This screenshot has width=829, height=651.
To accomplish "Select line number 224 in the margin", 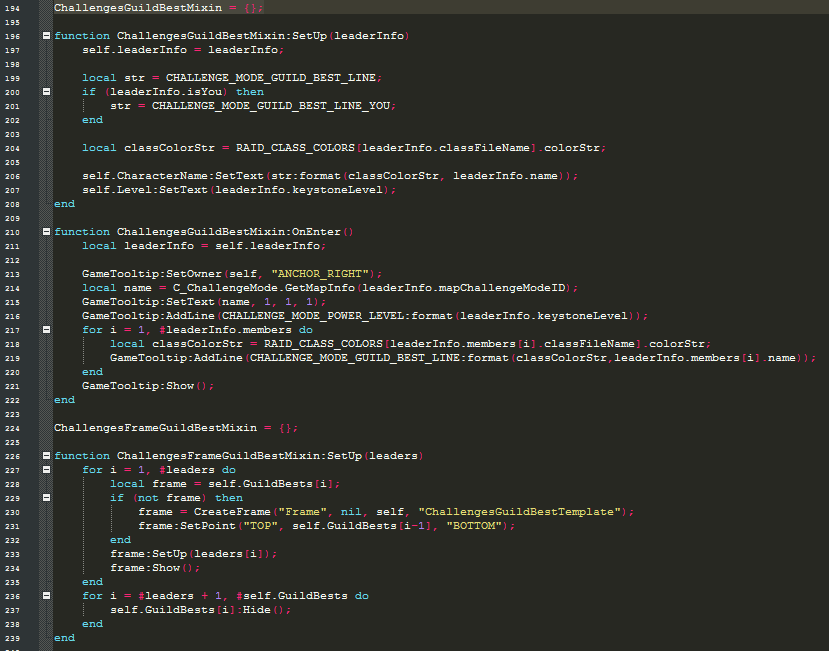I will pyautogui.click(x=14, y=428).
